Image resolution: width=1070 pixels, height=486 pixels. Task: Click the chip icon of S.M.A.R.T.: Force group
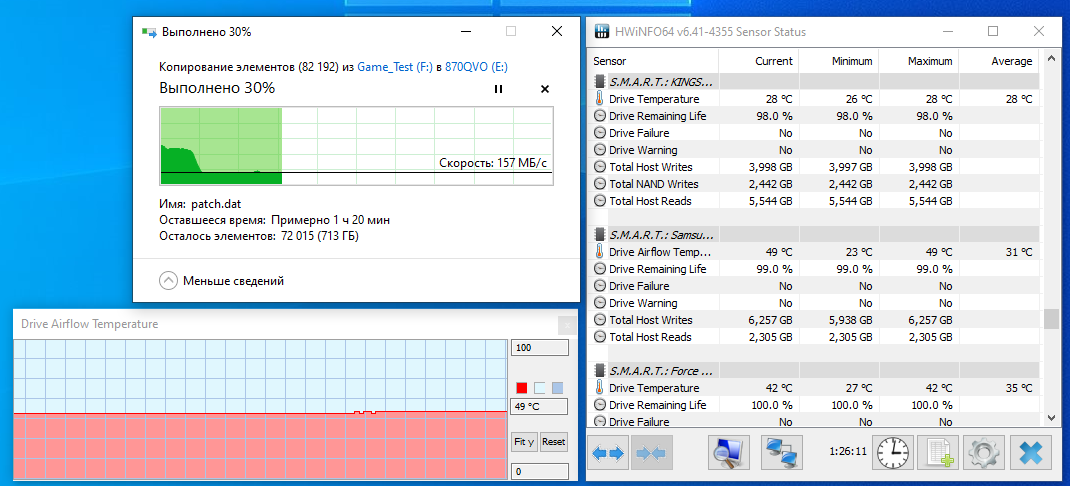[599, 371]
